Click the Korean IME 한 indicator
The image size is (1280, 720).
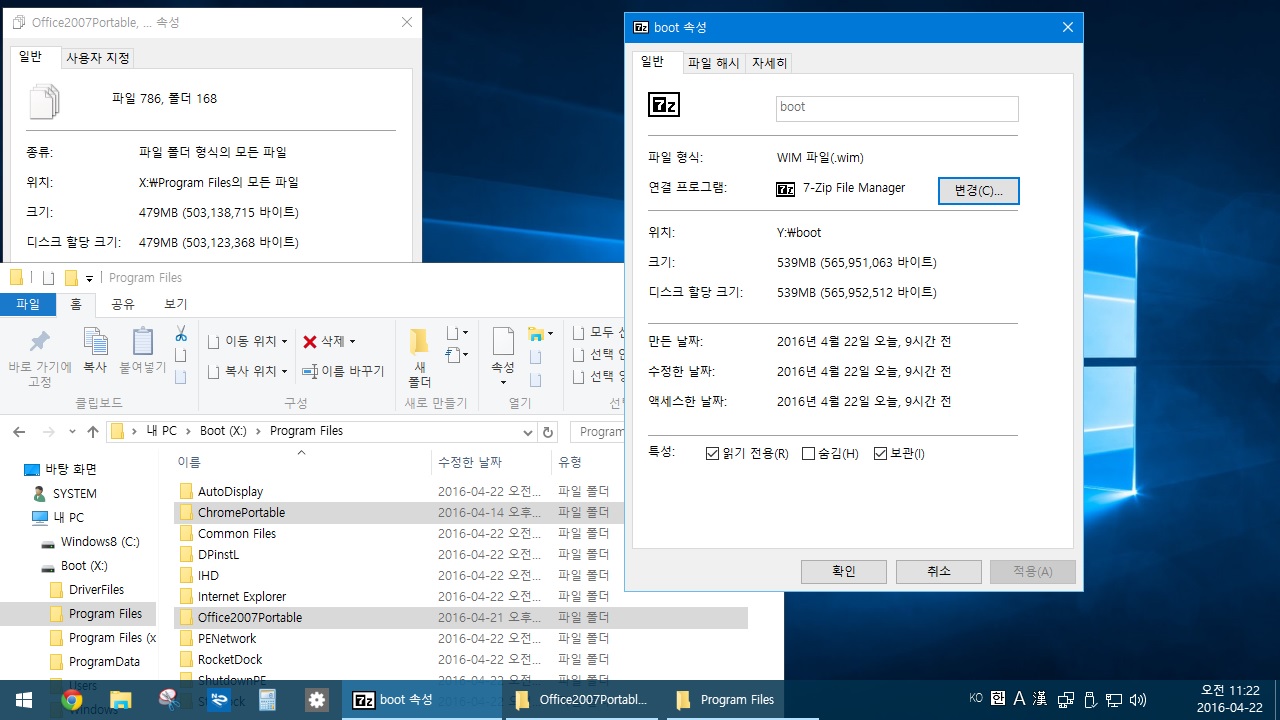point(999,698)
